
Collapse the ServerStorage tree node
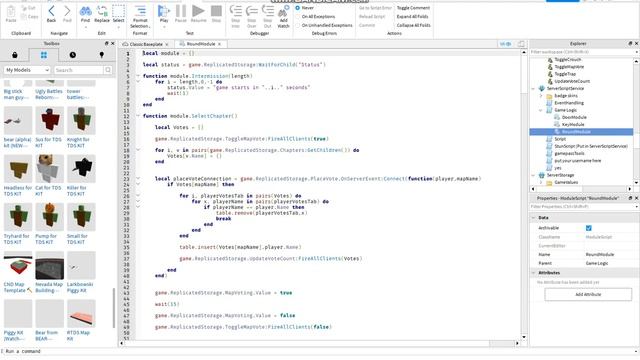point(533,175)
